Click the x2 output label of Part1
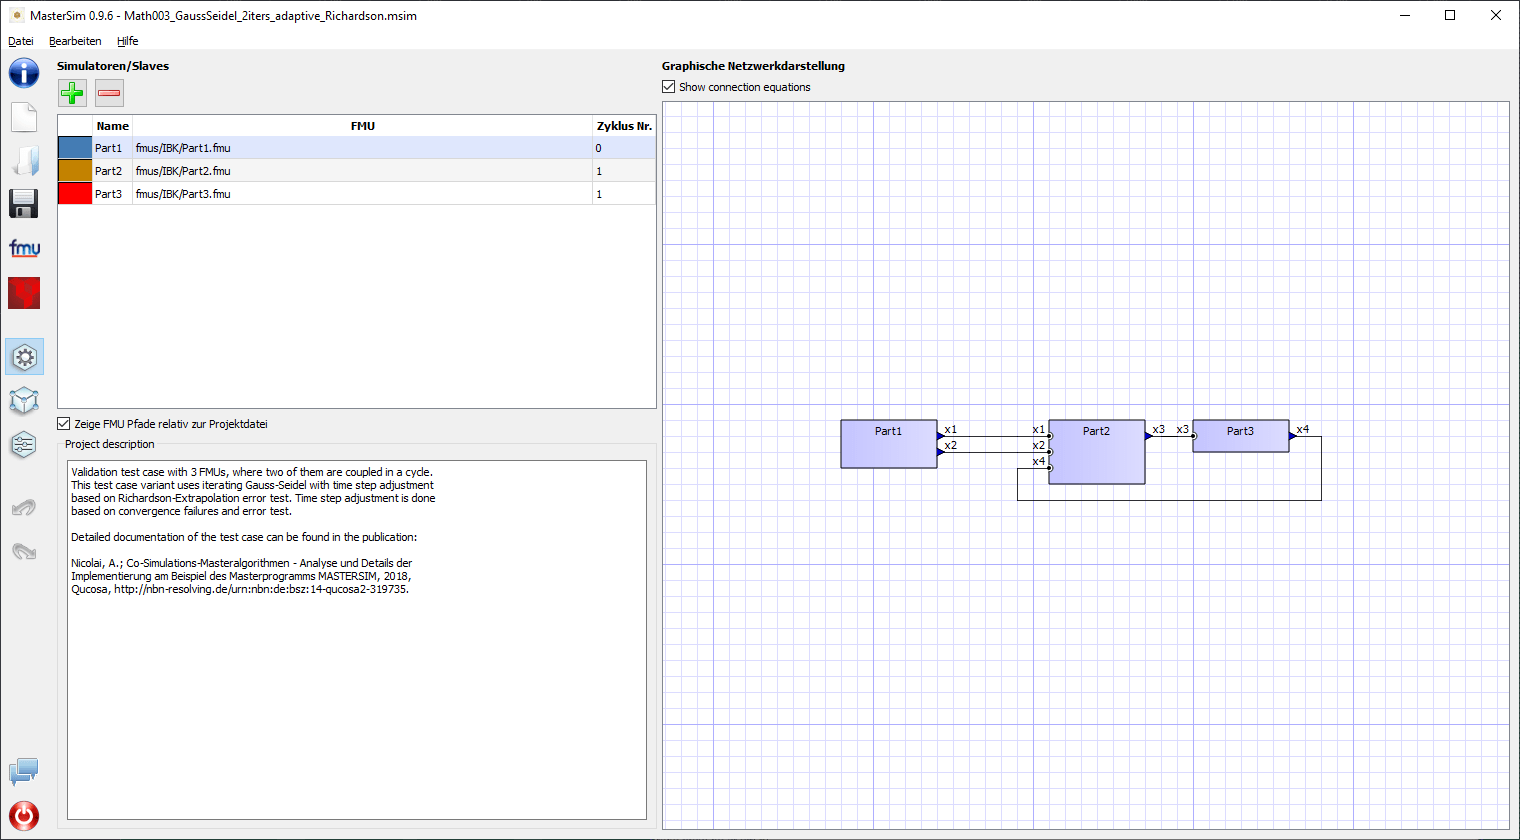1520x840 pixels. (x=951, y=445)
